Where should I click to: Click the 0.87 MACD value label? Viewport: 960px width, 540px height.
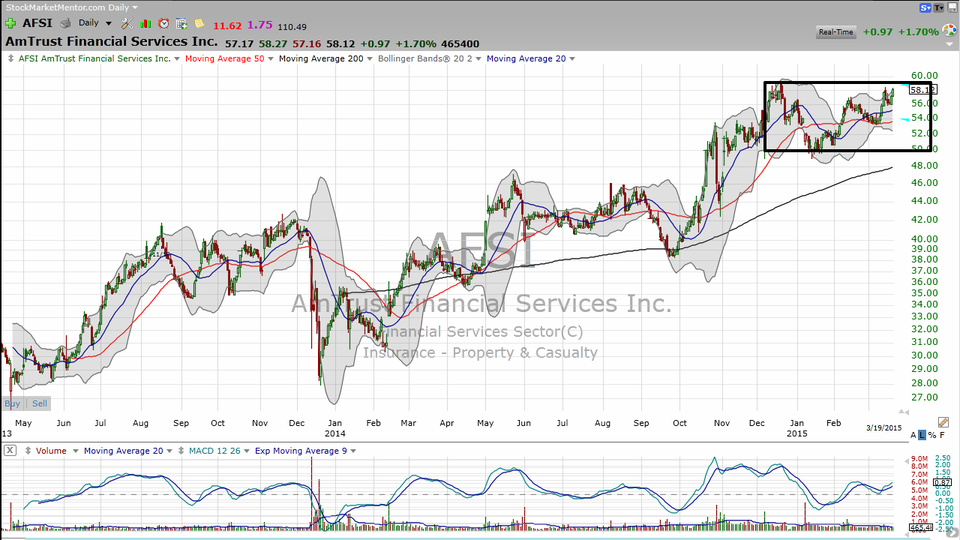[x=942, y=482]
